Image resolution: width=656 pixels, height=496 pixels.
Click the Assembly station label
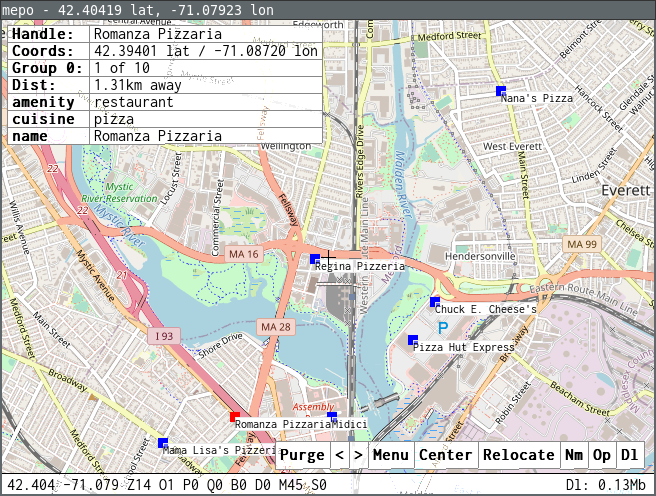313,407
